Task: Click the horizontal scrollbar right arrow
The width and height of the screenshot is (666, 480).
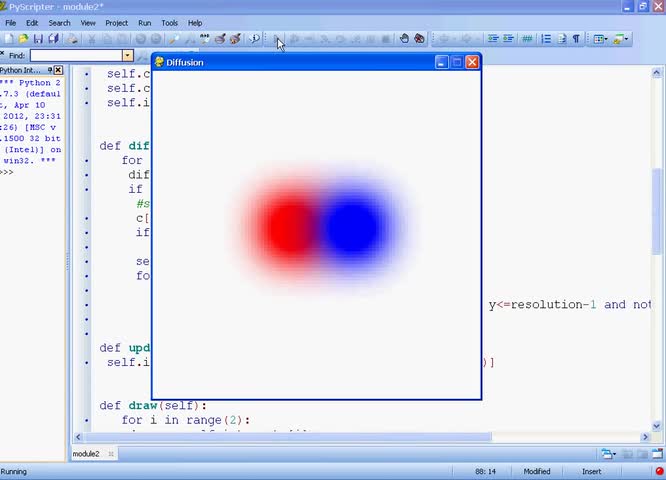Action: 645,437
